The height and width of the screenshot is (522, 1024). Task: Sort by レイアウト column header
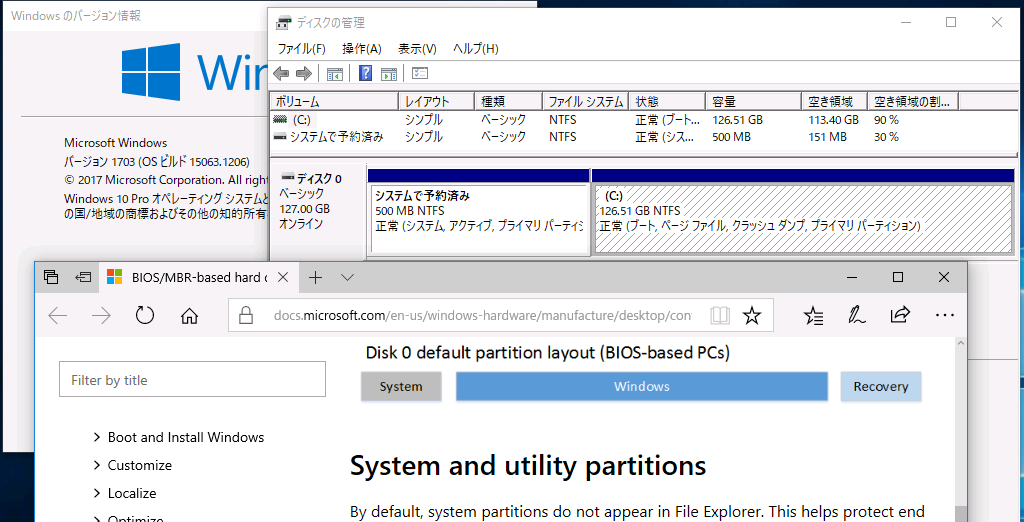pos(436,101)
